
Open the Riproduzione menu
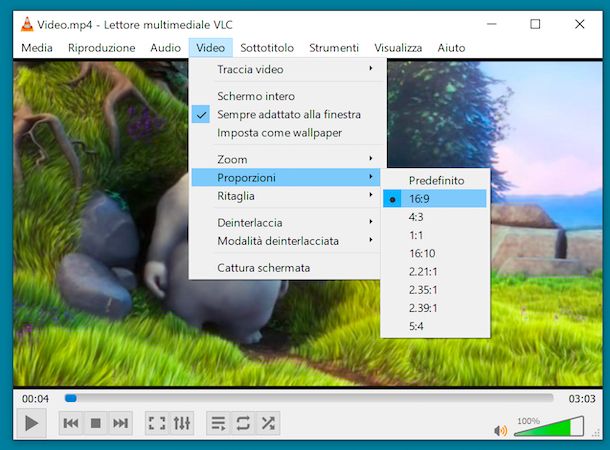click(102, 48)
